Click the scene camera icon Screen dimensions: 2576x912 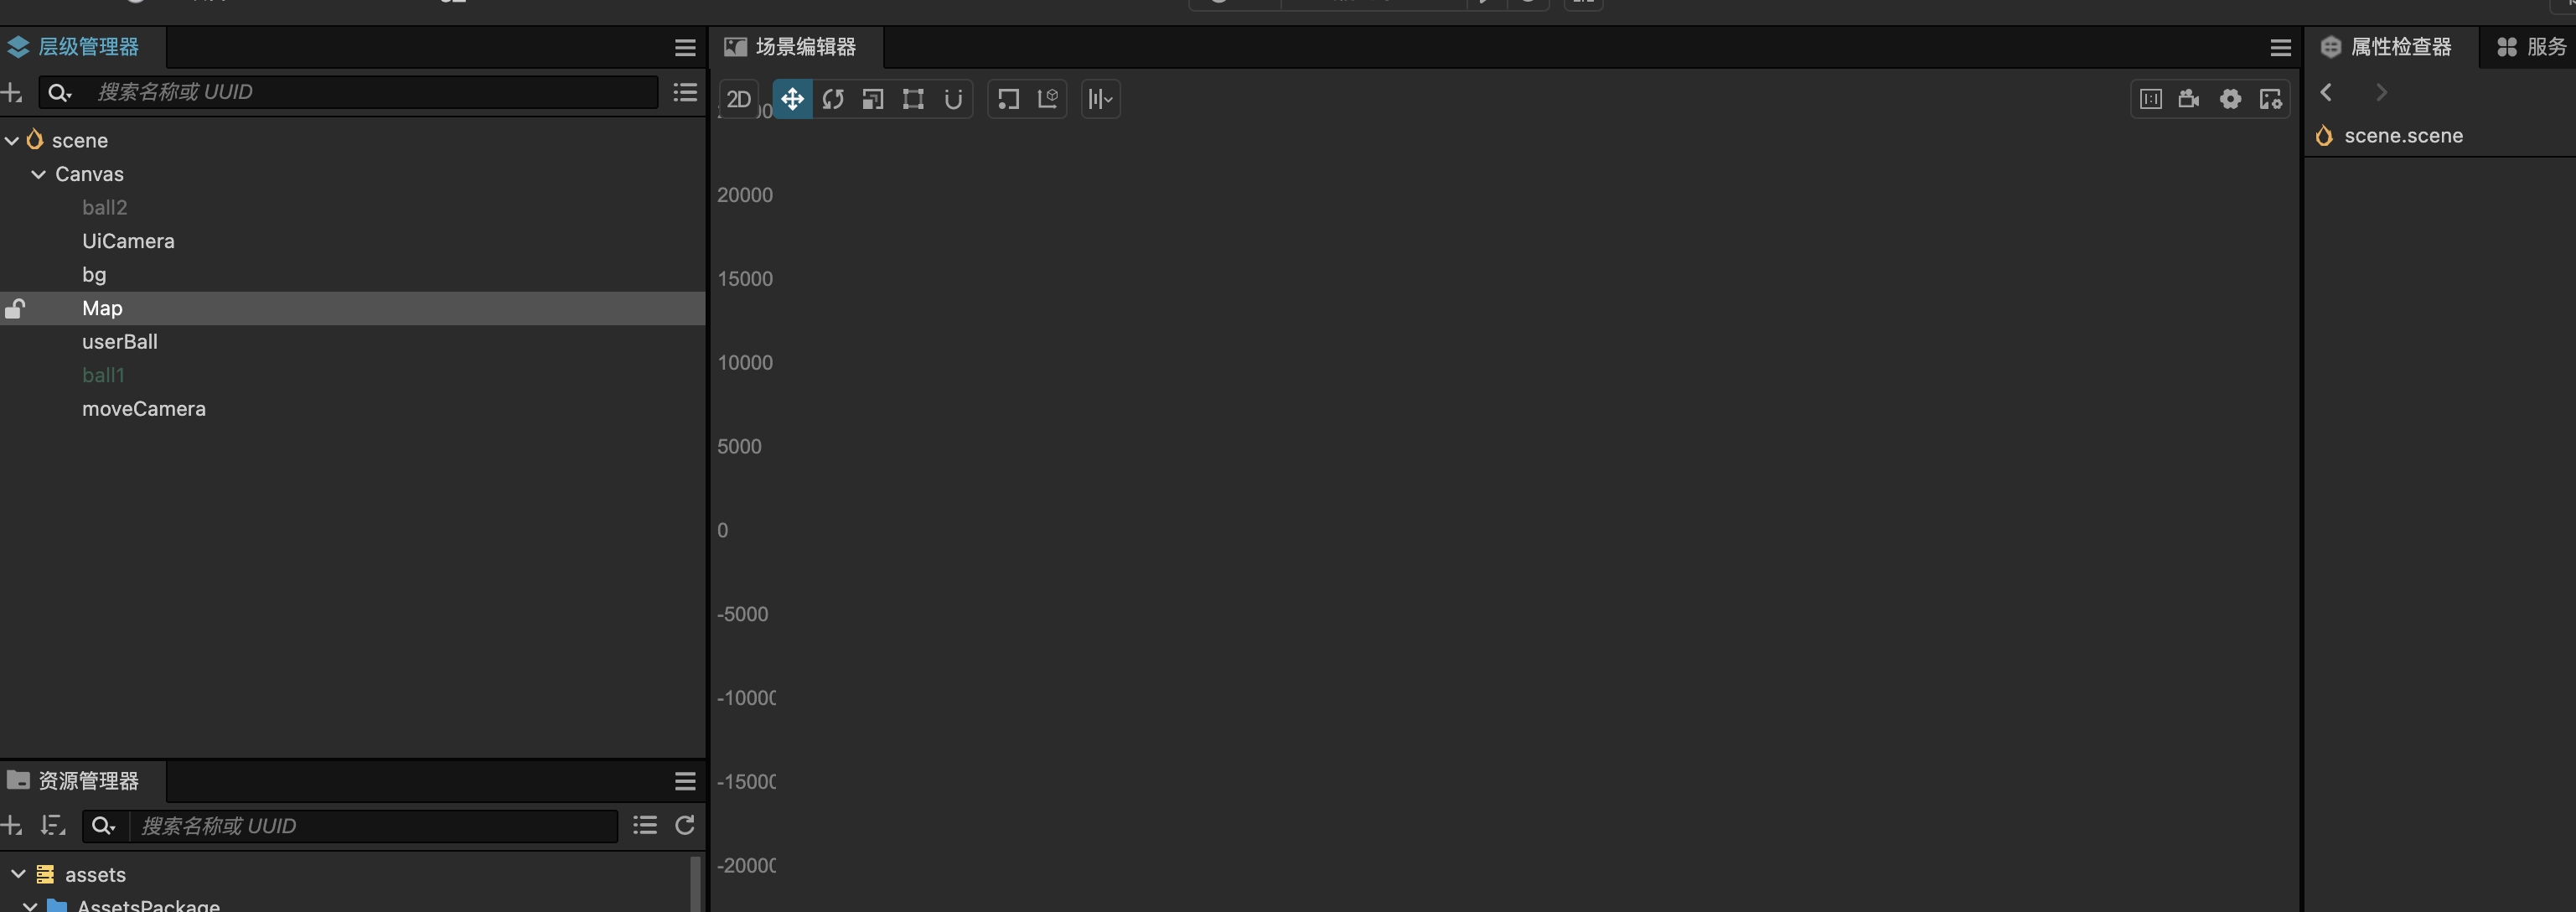[2189, 99]
